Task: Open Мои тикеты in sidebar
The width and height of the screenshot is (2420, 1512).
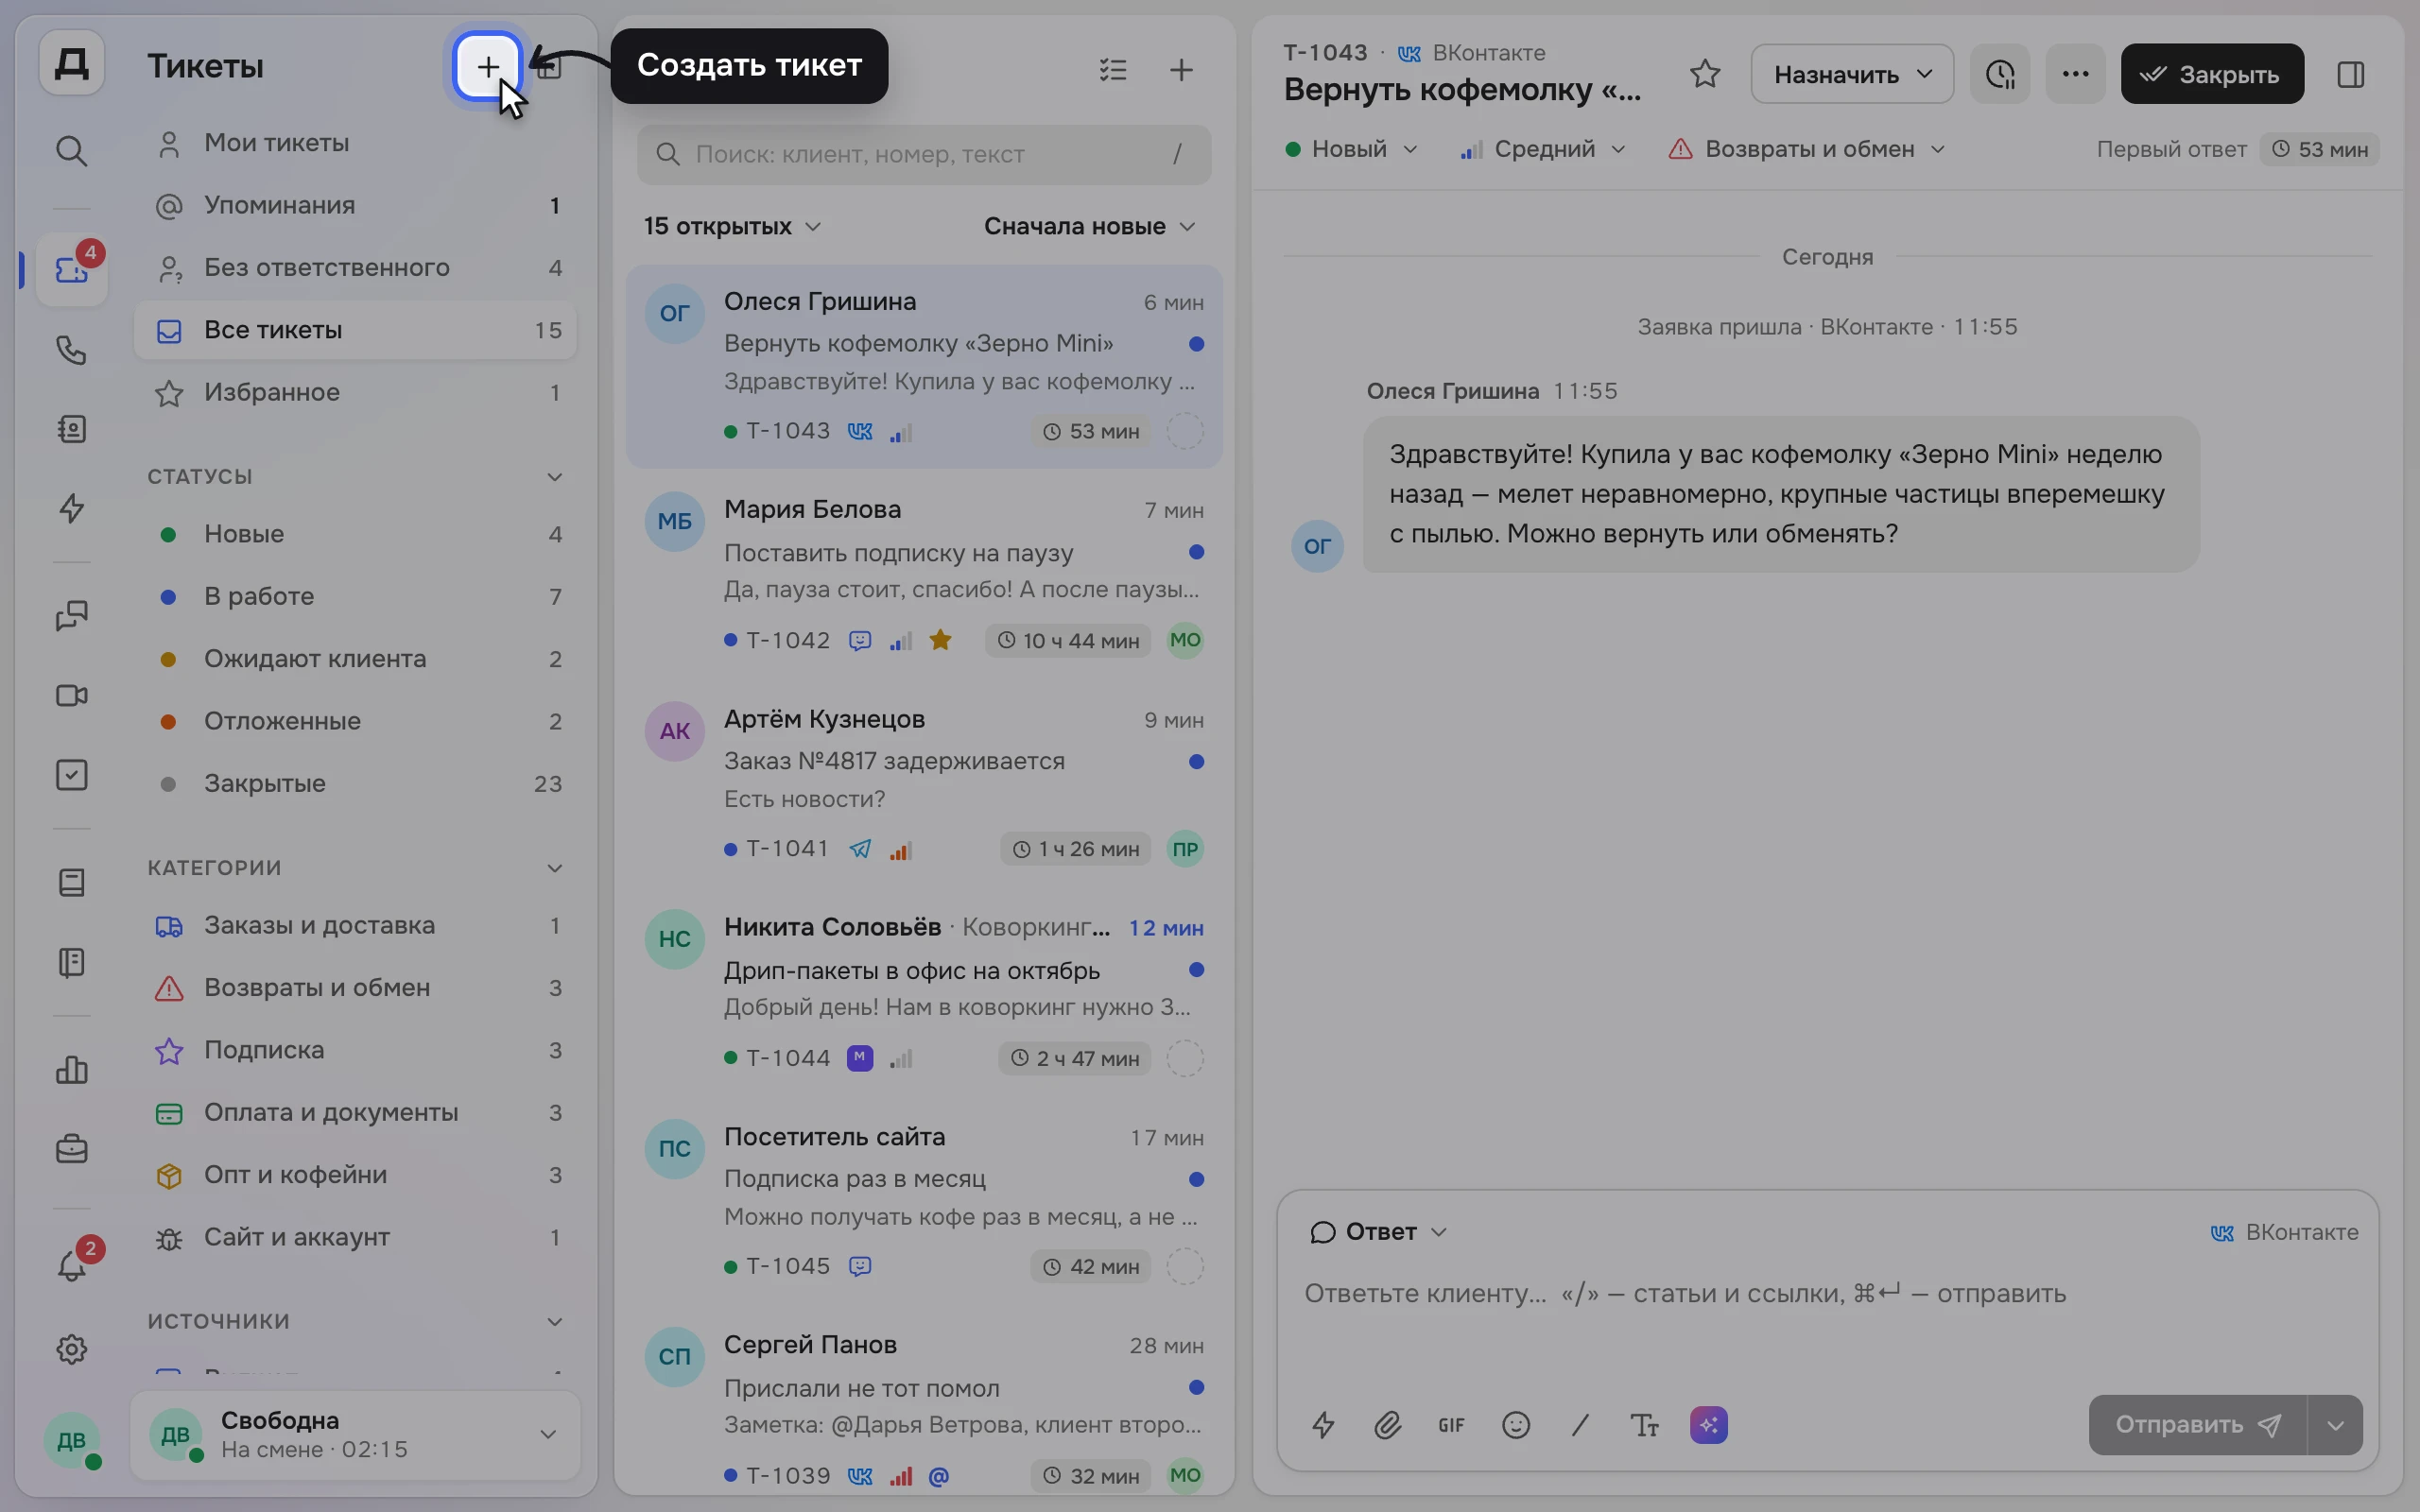Action: tap(355, 143)
